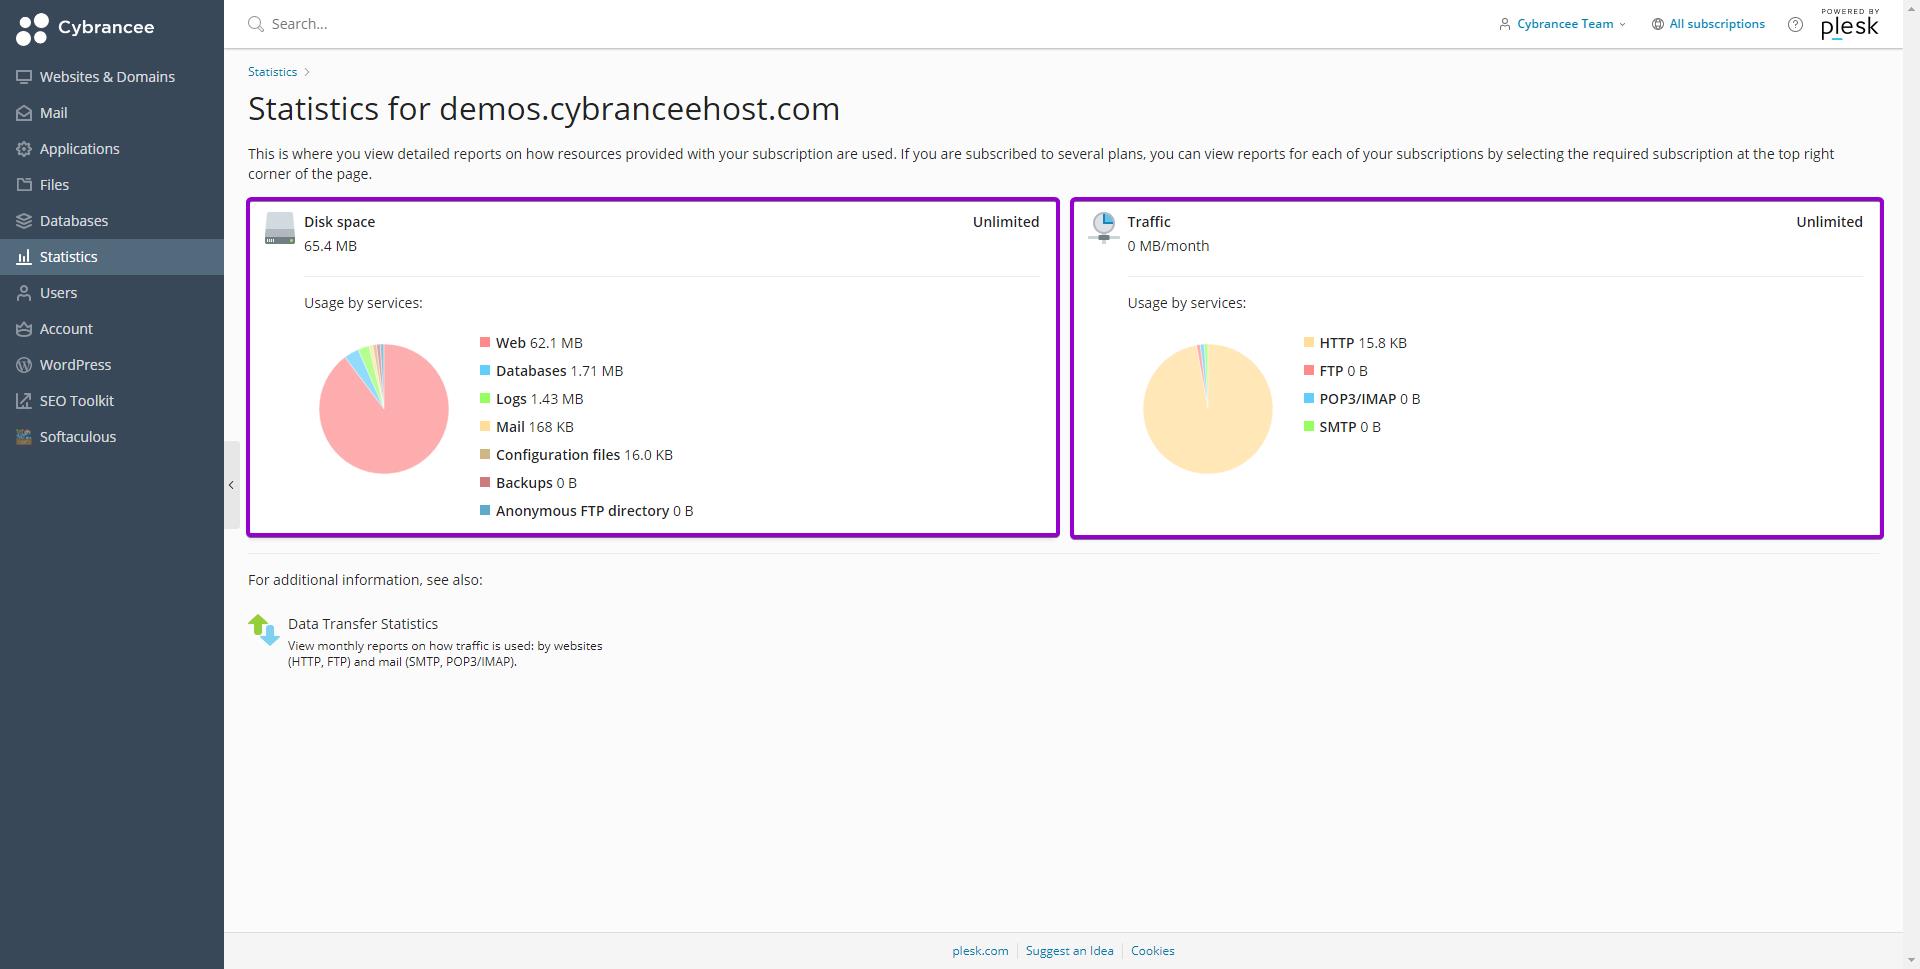This screenshot has height=969, width=1920.
Task: Click Anonymous FTP directory 0 B entry
Action: click(x=586, y=511)
